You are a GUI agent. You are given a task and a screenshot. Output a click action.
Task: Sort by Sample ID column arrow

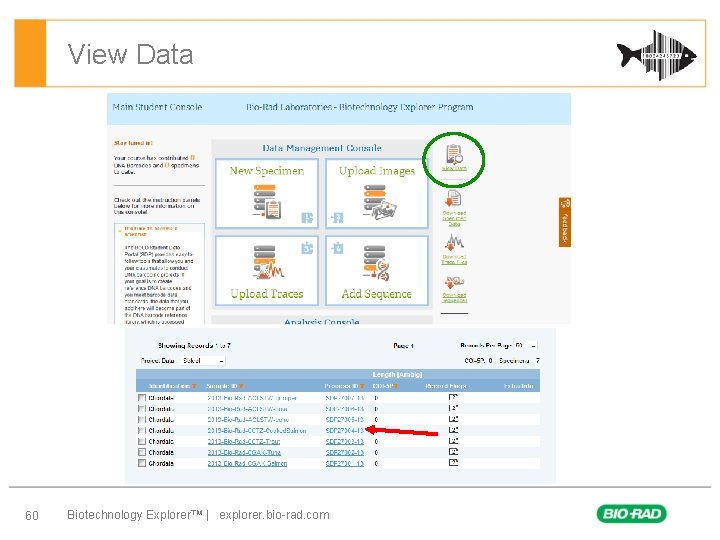[x=242, y=386]
